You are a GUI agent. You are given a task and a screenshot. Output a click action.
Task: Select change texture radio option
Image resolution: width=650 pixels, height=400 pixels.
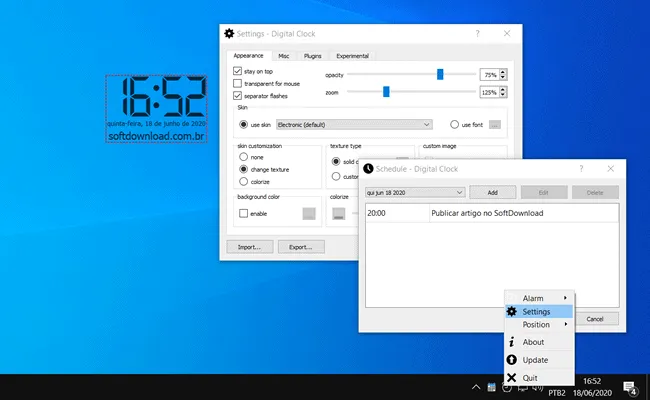pos(243,169)
